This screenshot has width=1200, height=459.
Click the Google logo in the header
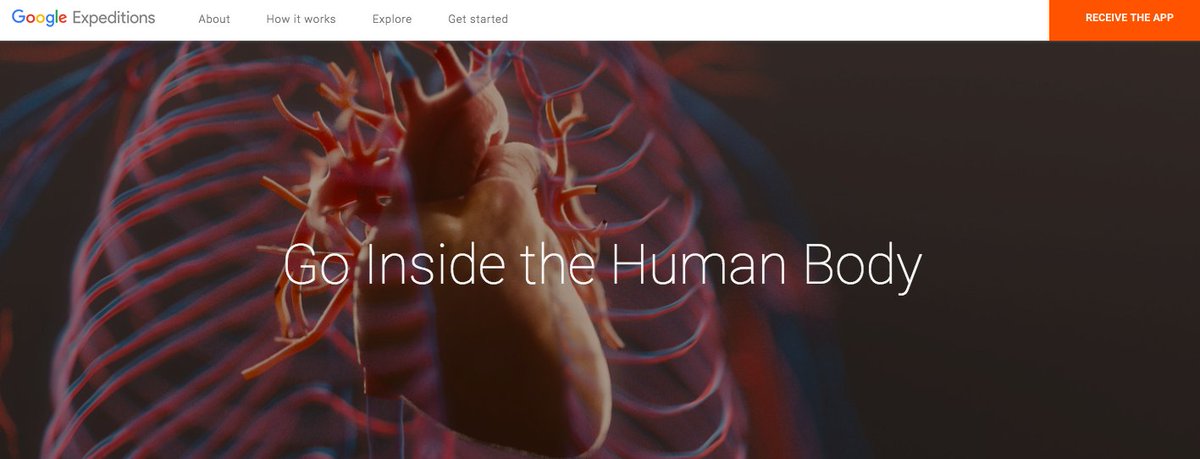[x=37, y=19]
